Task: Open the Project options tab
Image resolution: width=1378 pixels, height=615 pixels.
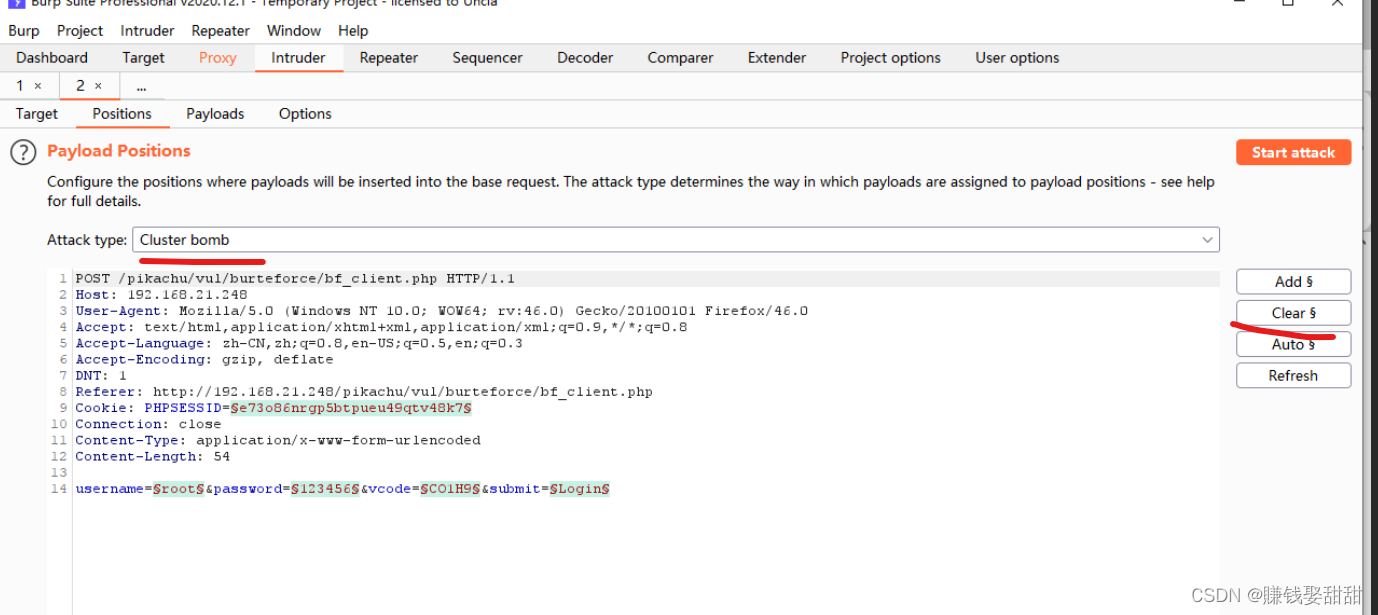Action: click(x=890, y=58)
